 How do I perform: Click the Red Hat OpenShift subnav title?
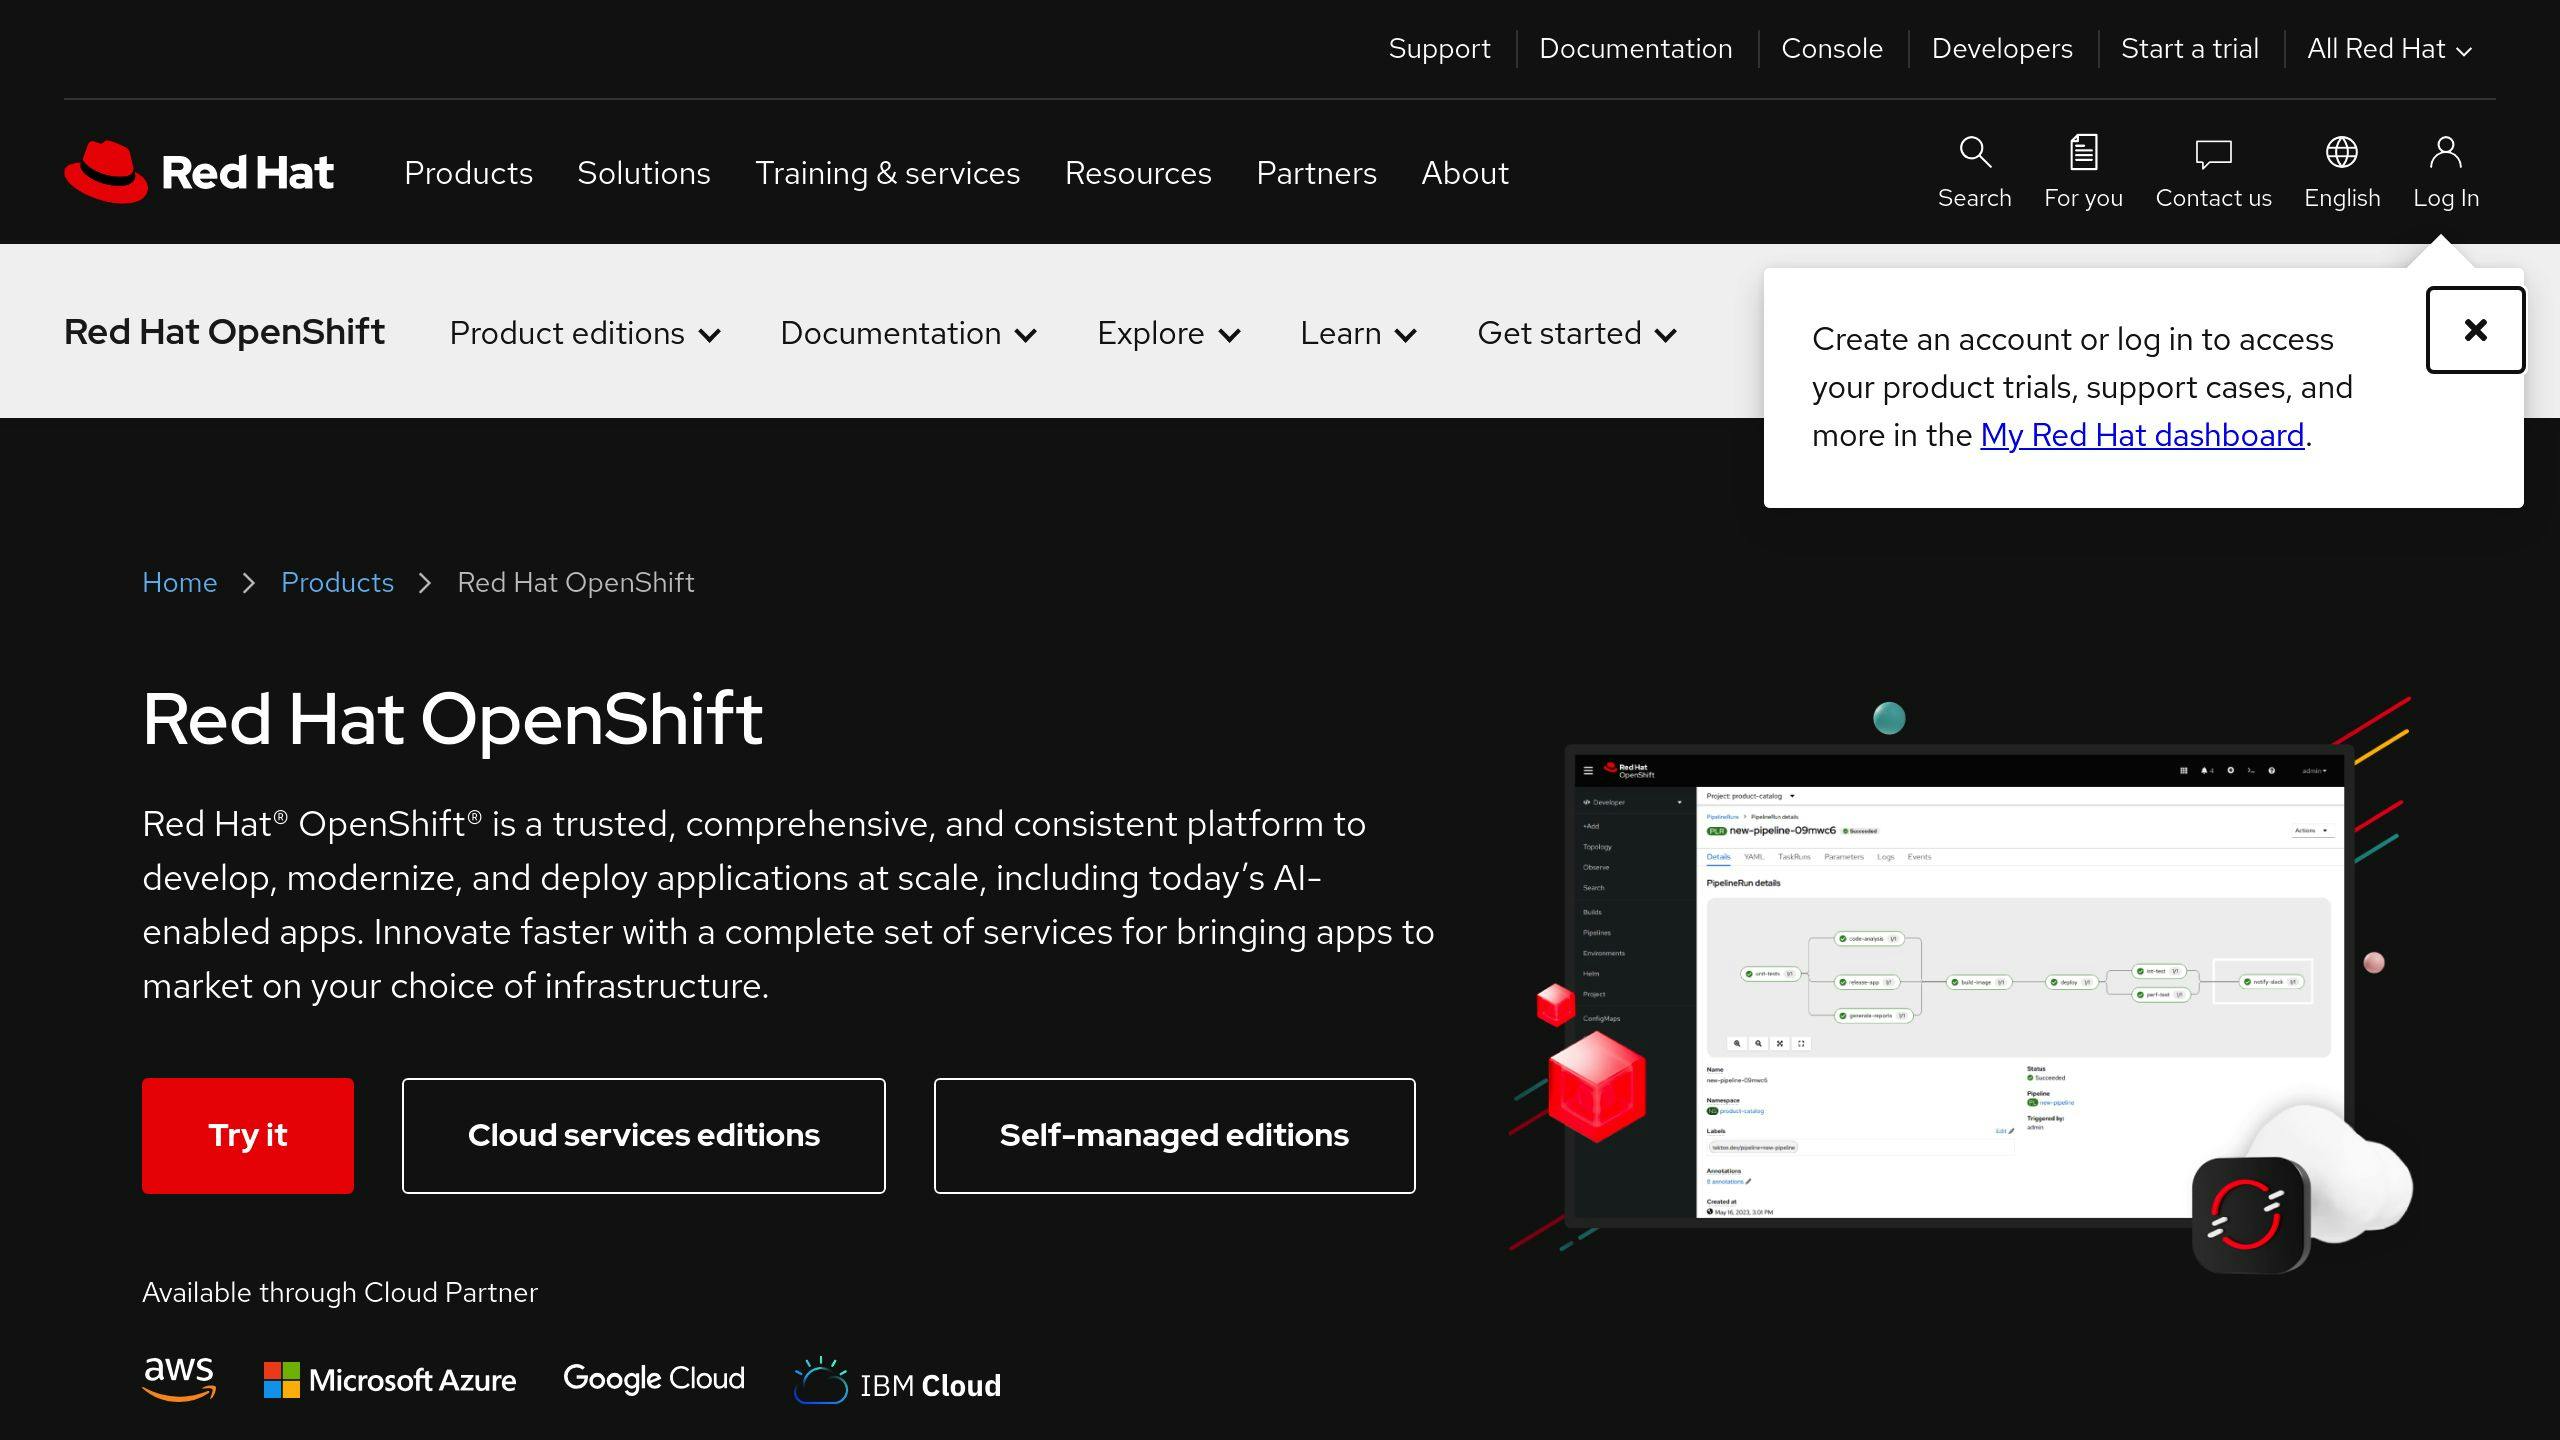(x=224, y=332)
